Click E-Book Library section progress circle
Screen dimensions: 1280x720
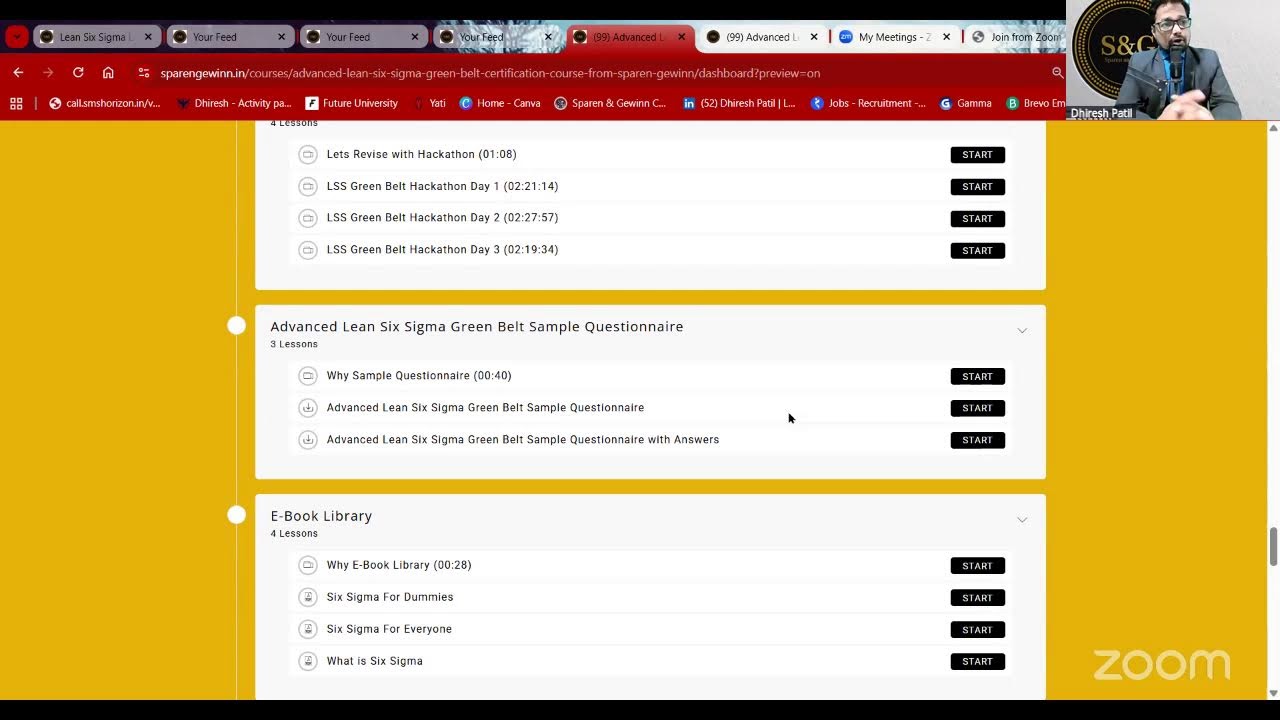pyautogui.click(x=236, y=514)
